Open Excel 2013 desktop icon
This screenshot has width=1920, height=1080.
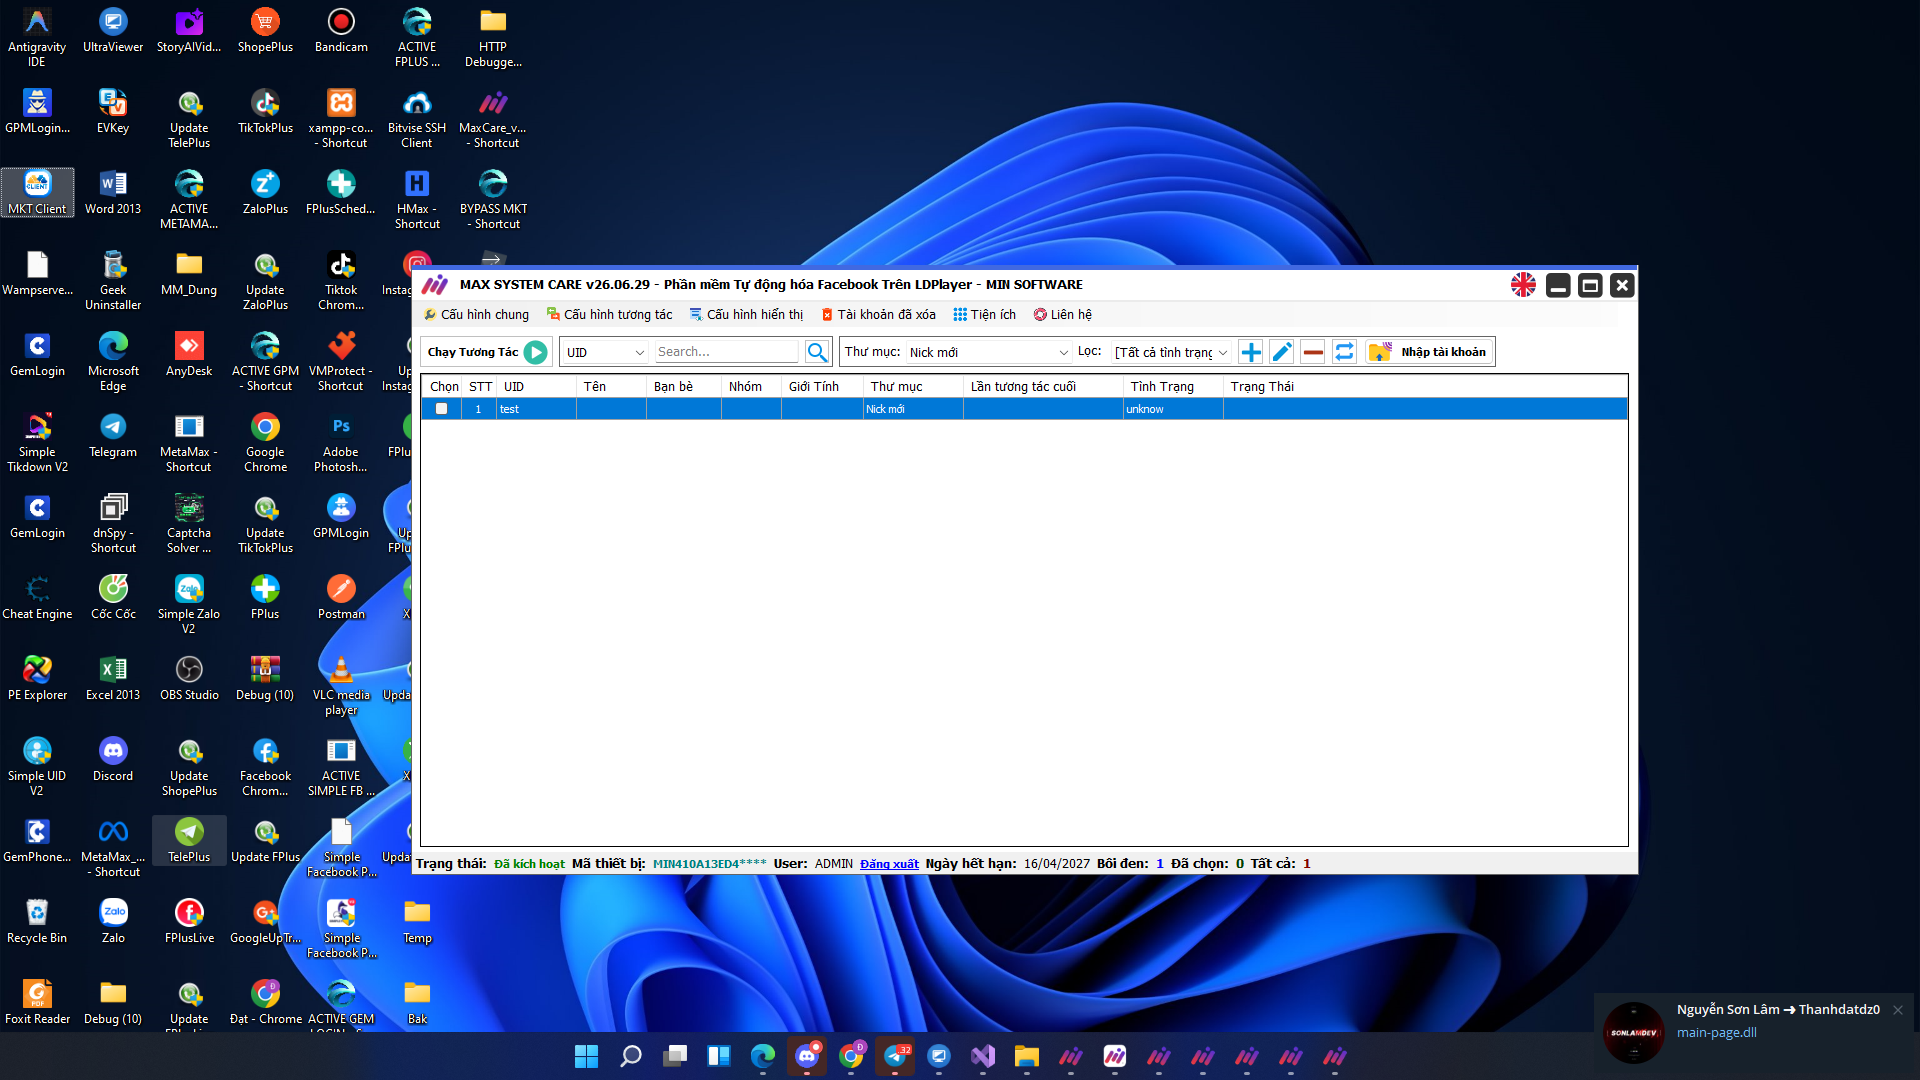point(113,678)
